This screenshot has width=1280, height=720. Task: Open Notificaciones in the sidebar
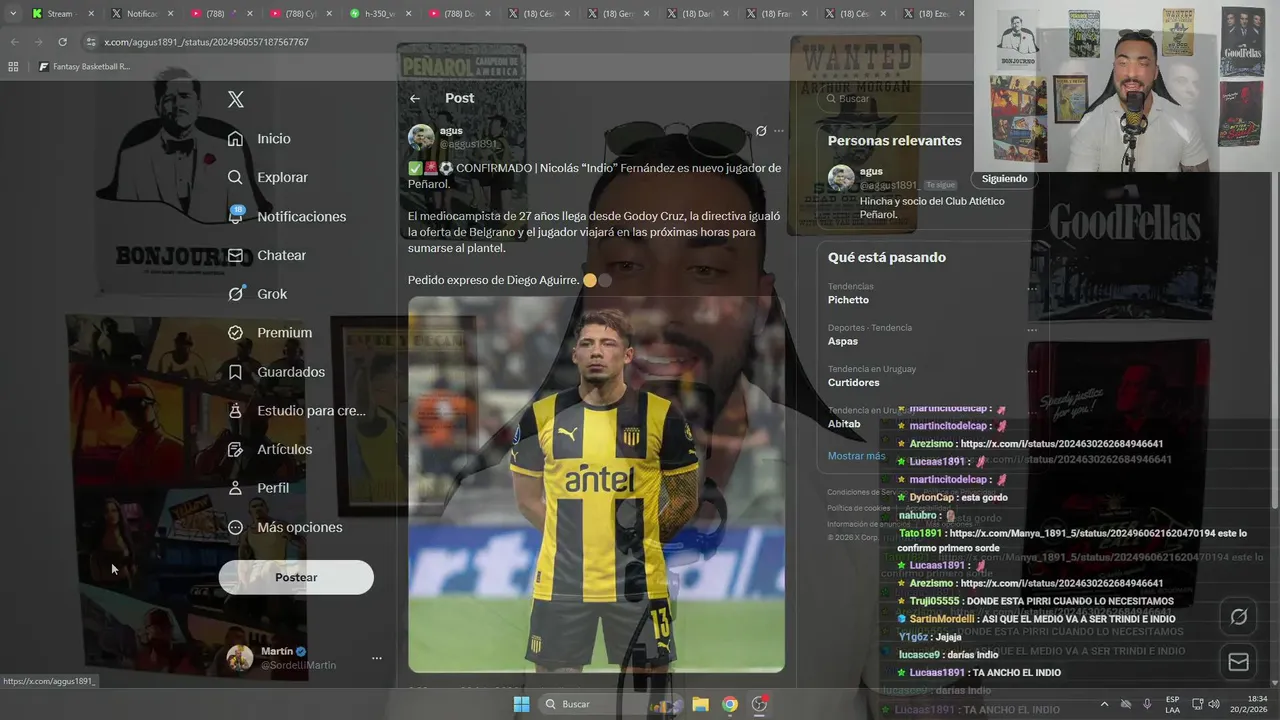coord(286,216)
